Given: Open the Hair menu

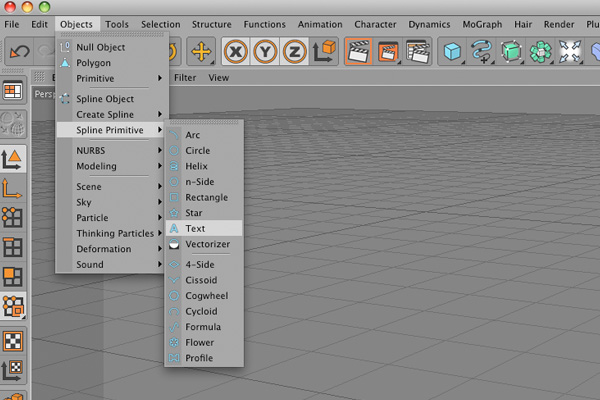Looking at the screenshot, I should [523, 24].
